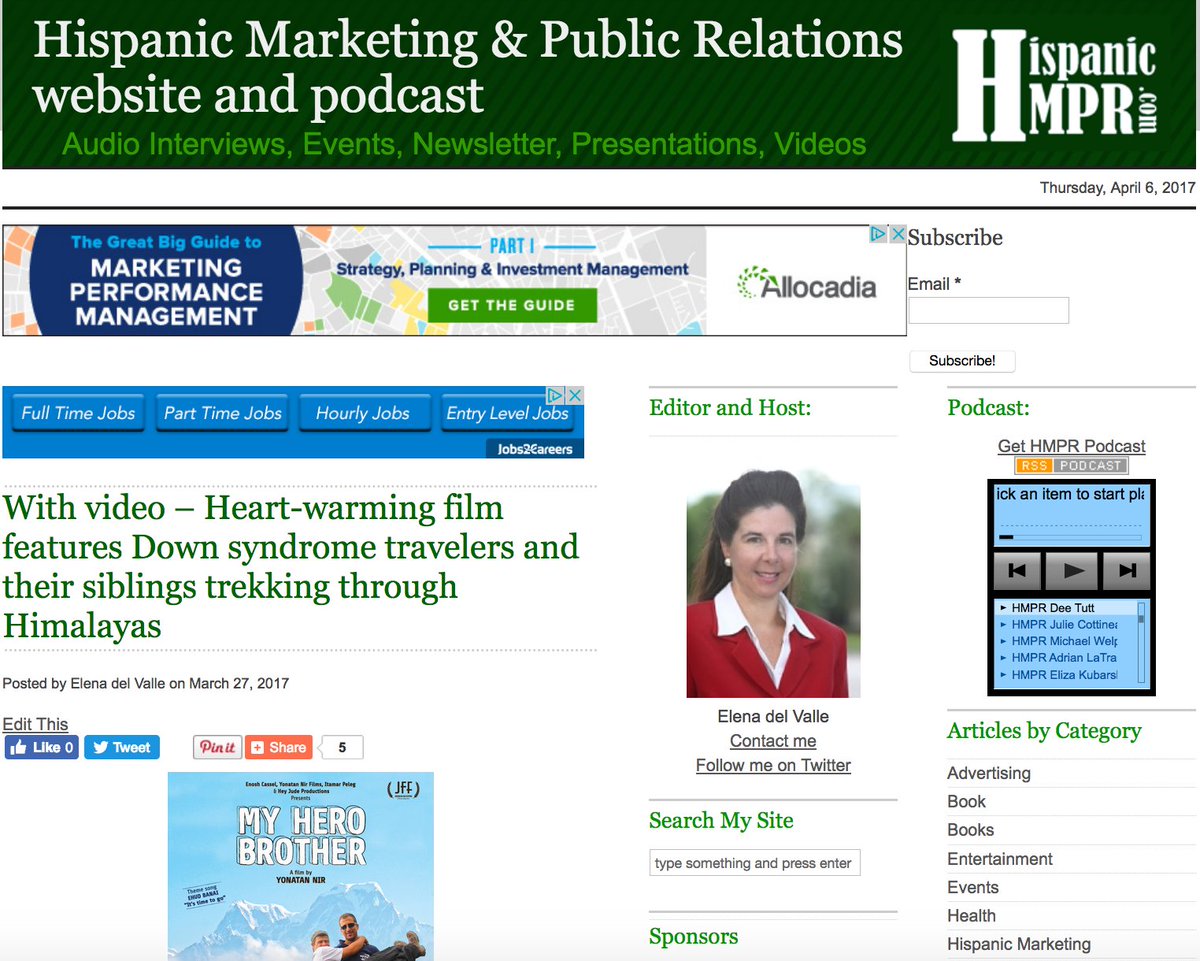Viewport: 1200px width, 961px height.
Task: Open the Books category
Action: pyautogui.click(x=971, y=830)
